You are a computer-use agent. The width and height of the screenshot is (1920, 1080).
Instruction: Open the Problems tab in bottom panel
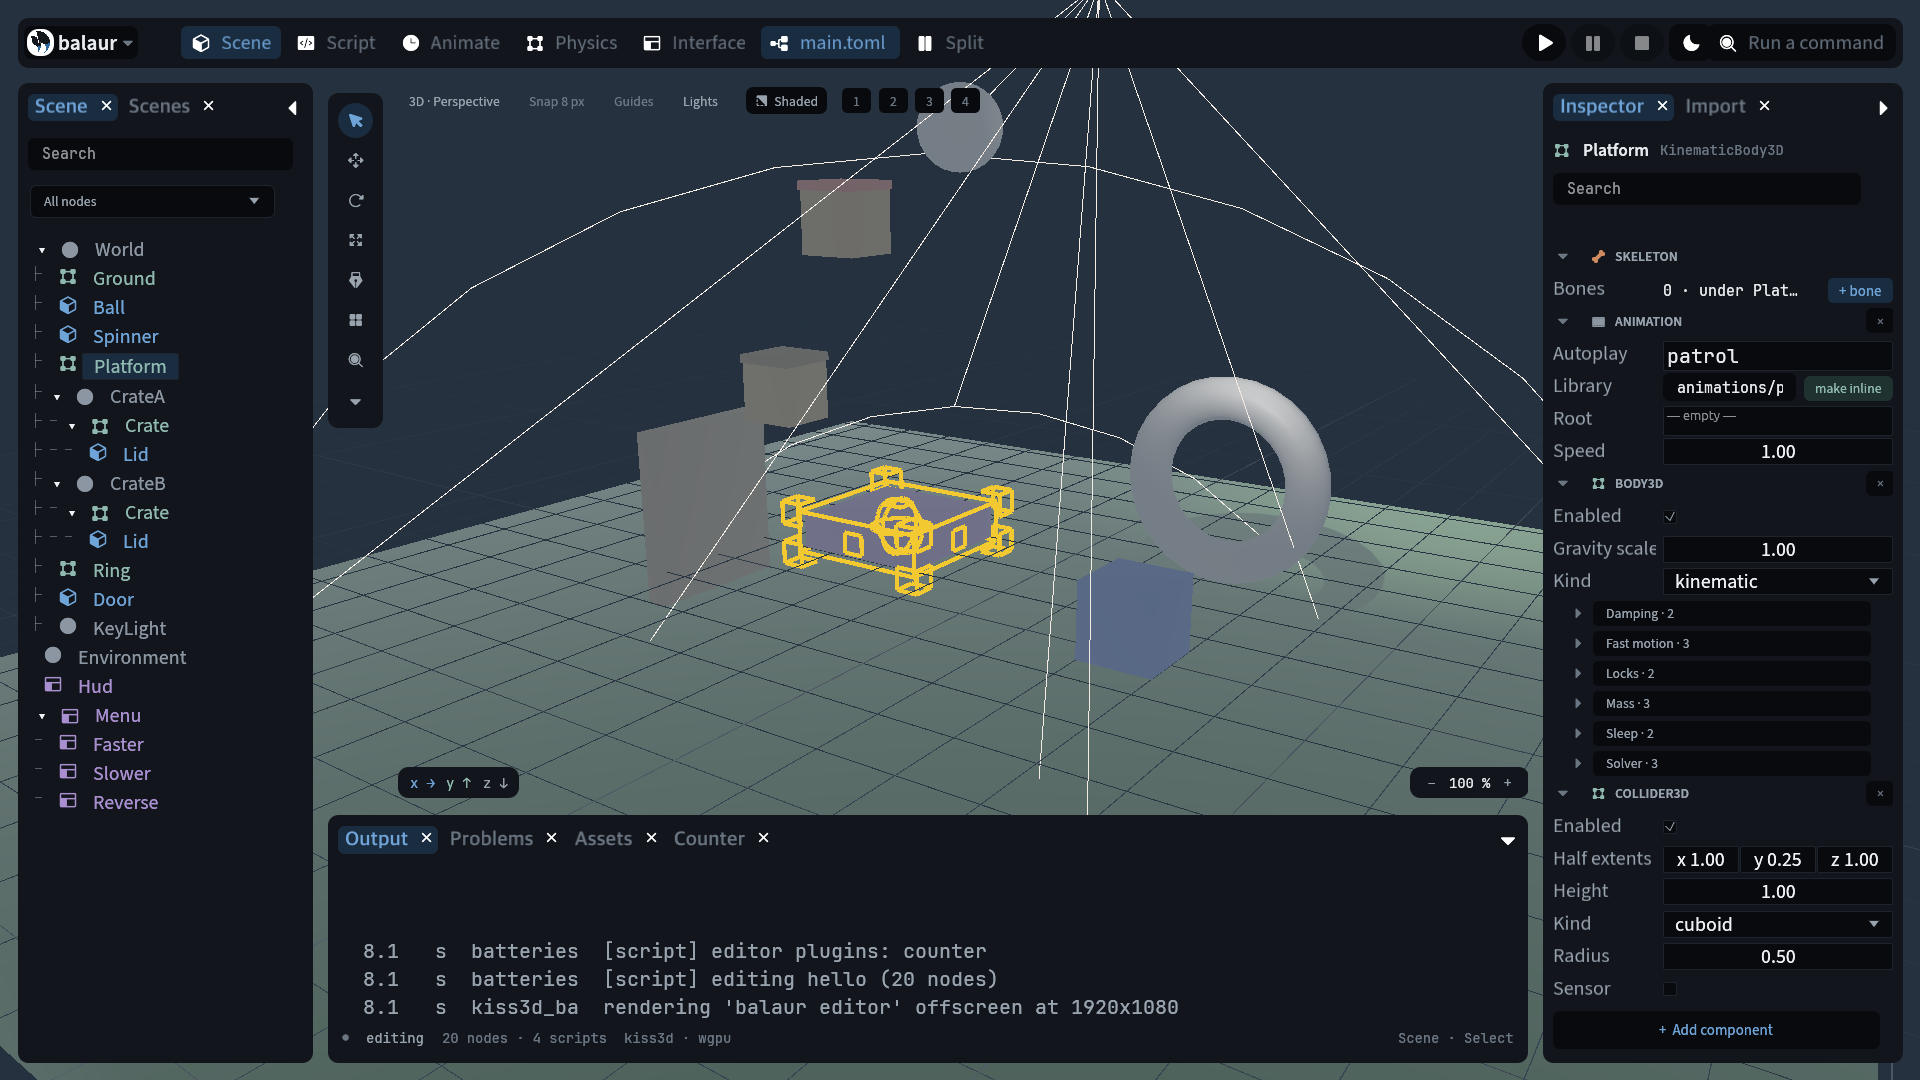click(x=491, y=839)
